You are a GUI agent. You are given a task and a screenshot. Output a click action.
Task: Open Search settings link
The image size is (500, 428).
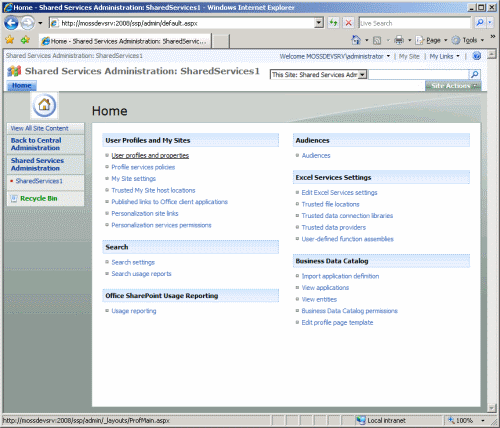click(x=133, y=262)
